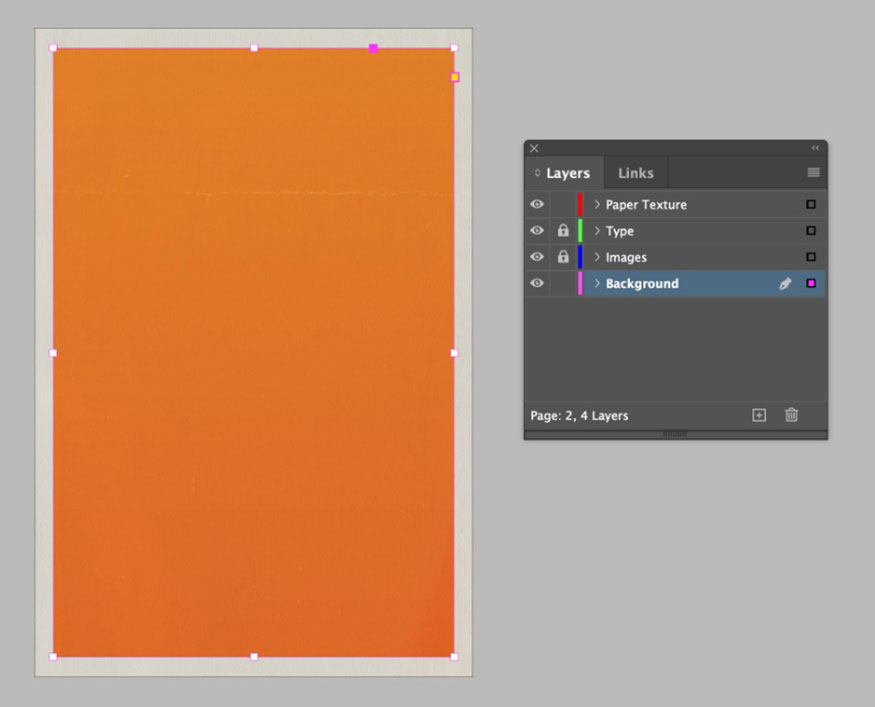Click the bottom-right corner handle of the orange frame
The width and height of the screenshot is (875, 707).
point(454,657)
